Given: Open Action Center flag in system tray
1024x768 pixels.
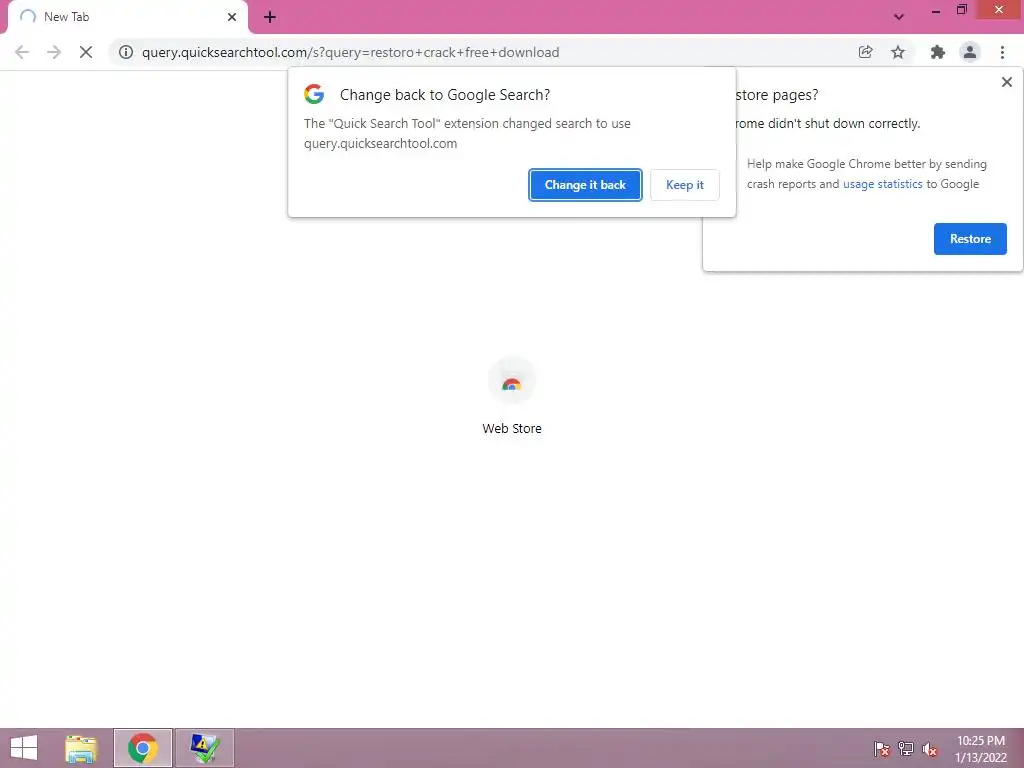Looking at the screenshot, I should point(881,749).
